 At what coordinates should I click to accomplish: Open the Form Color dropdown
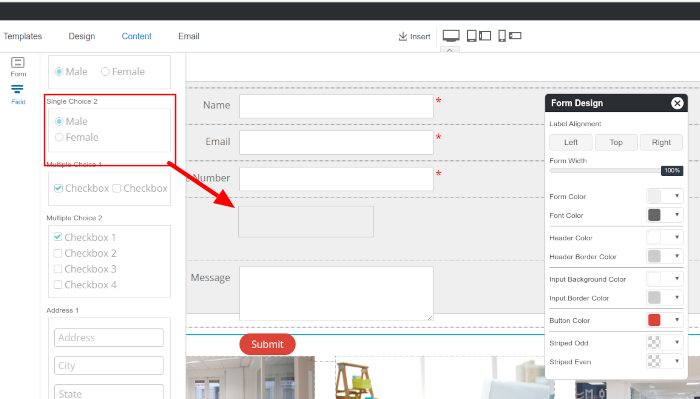point(664,196)
